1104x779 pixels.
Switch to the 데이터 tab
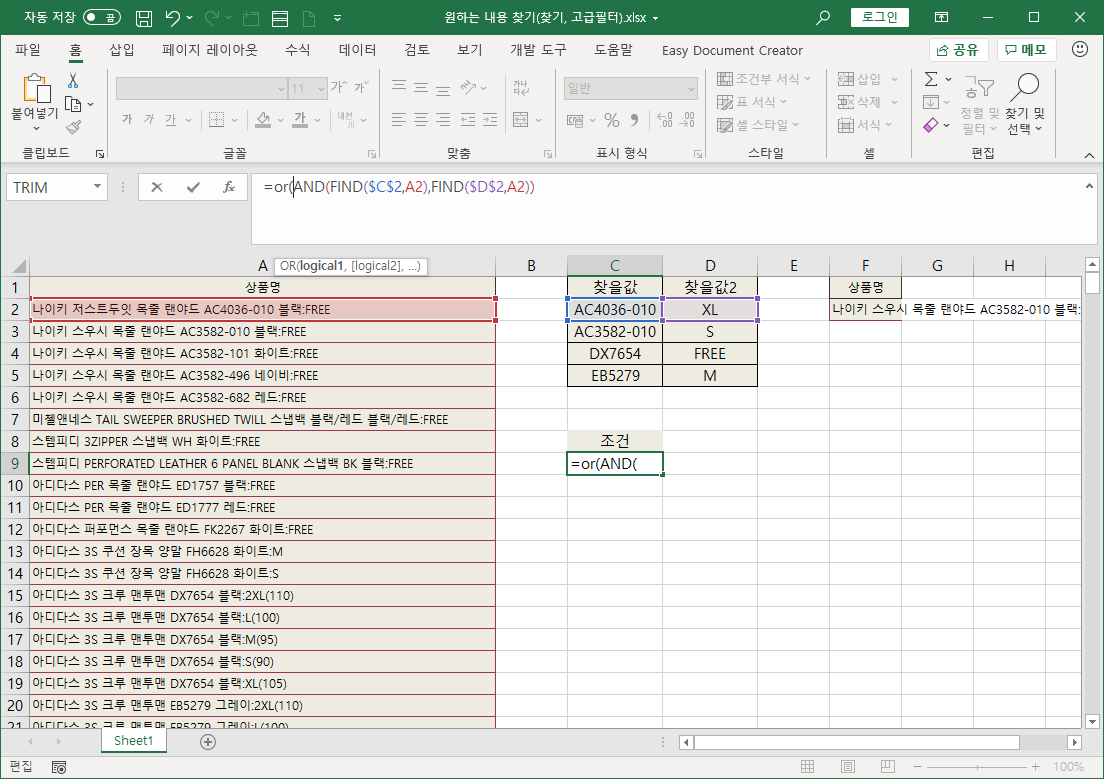(x=357, y=50)
